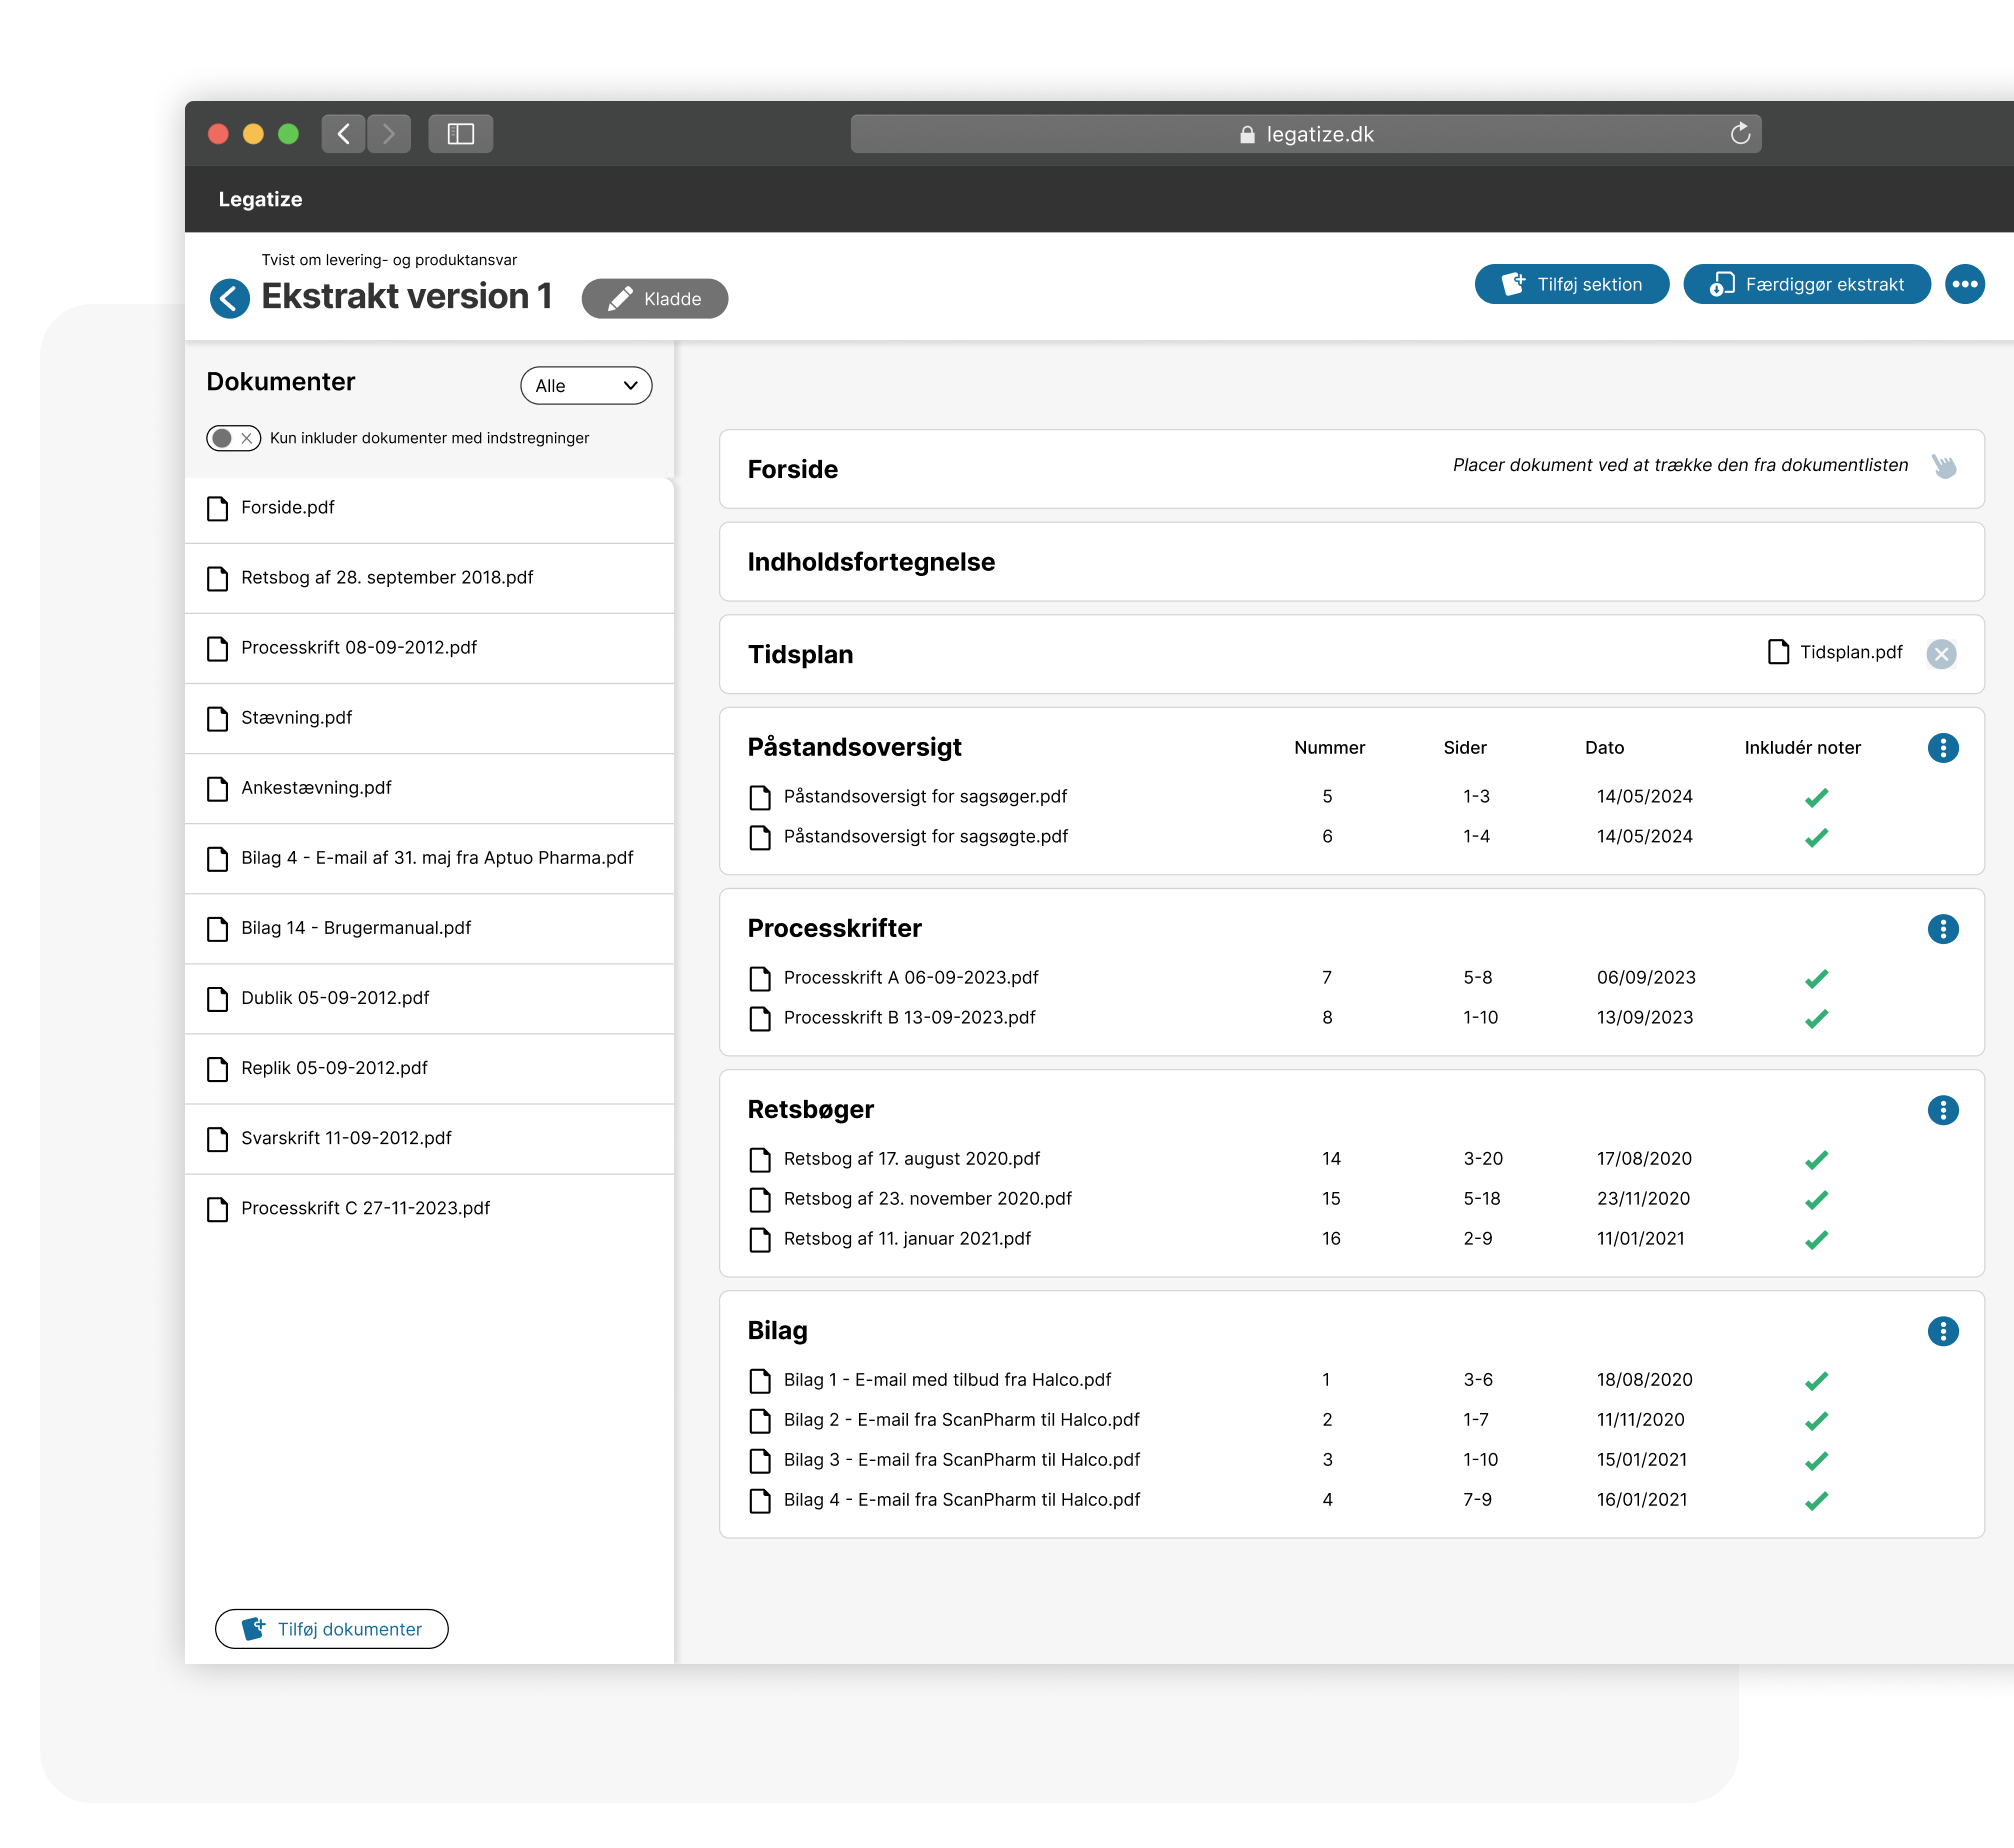Click the Forside.pdf file icon
This screenshot has height=1848, width=2014.
coord(217,508)
